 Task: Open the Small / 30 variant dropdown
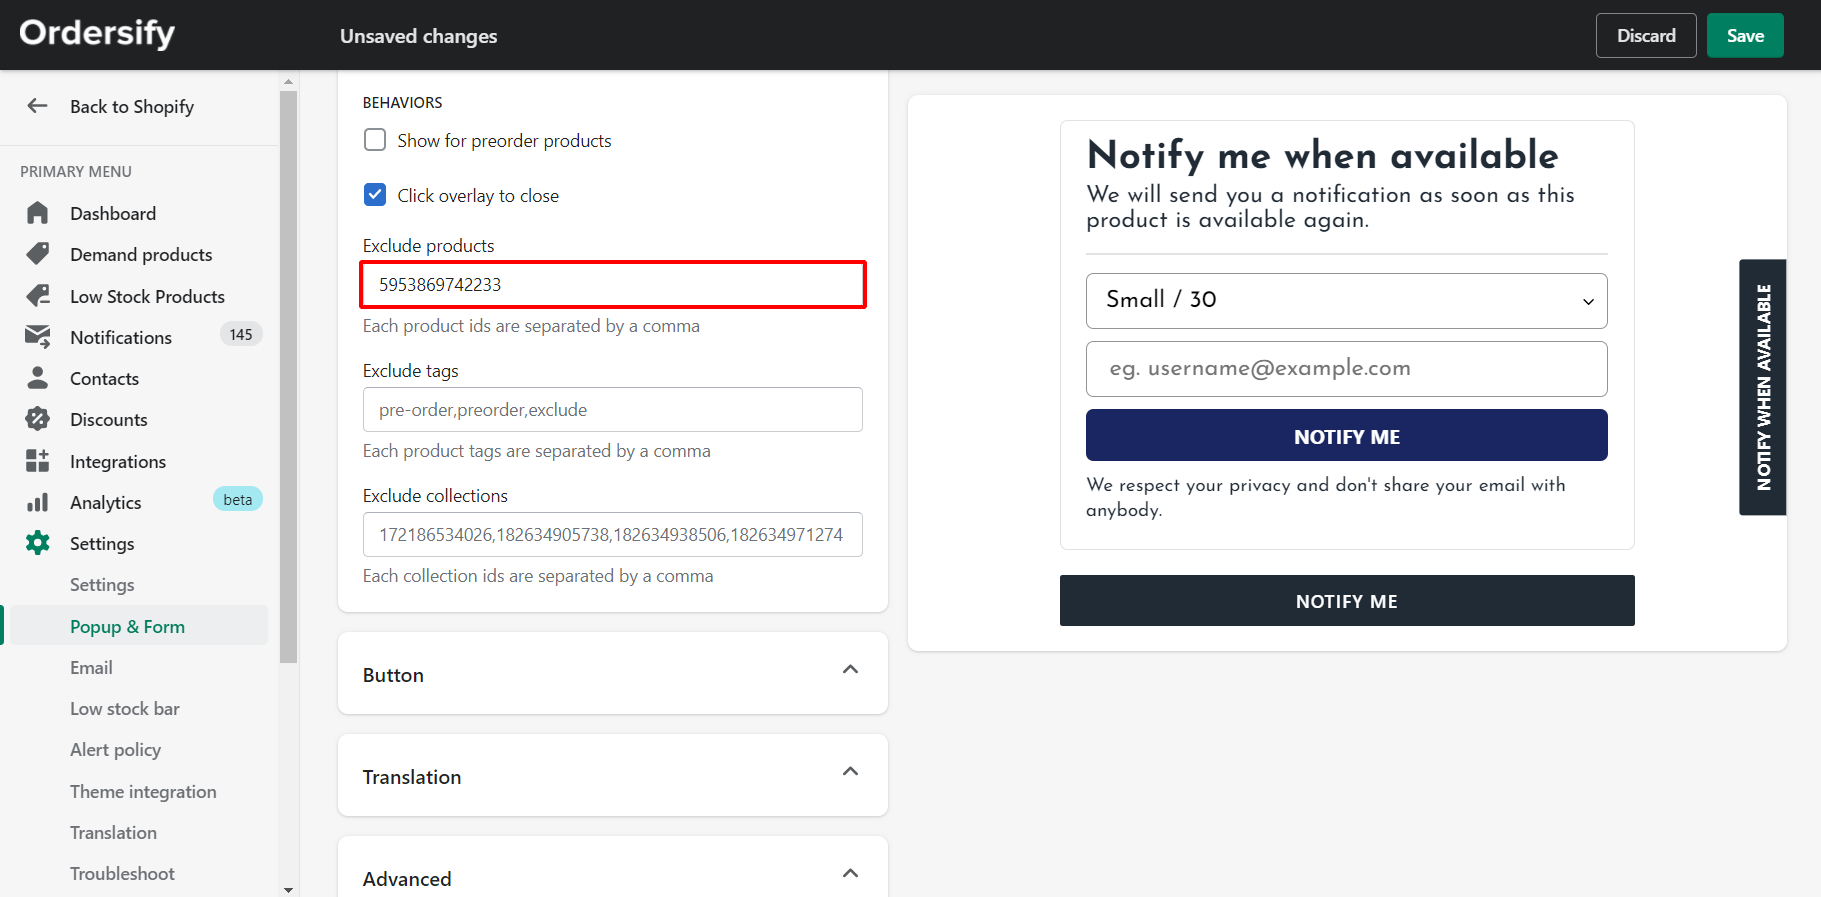coord(1346,300)
